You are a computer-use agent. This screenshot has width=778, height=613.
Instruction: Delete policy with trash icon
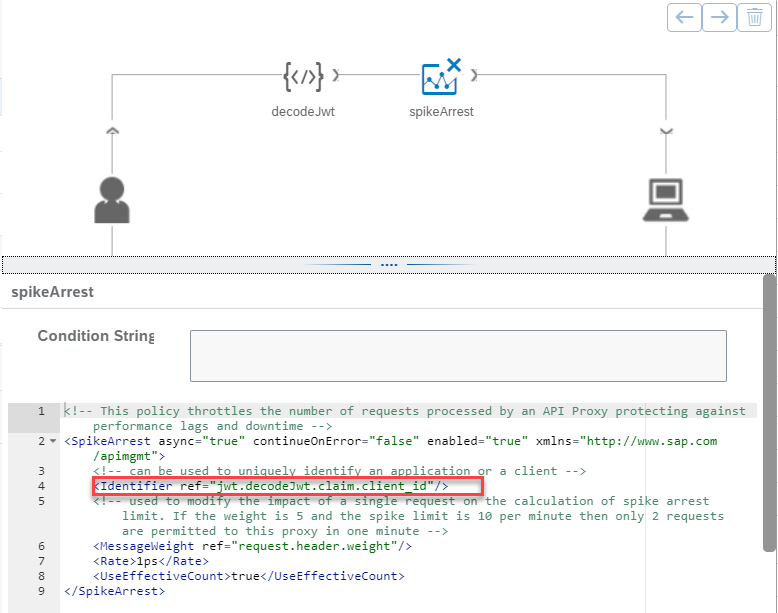755,17
